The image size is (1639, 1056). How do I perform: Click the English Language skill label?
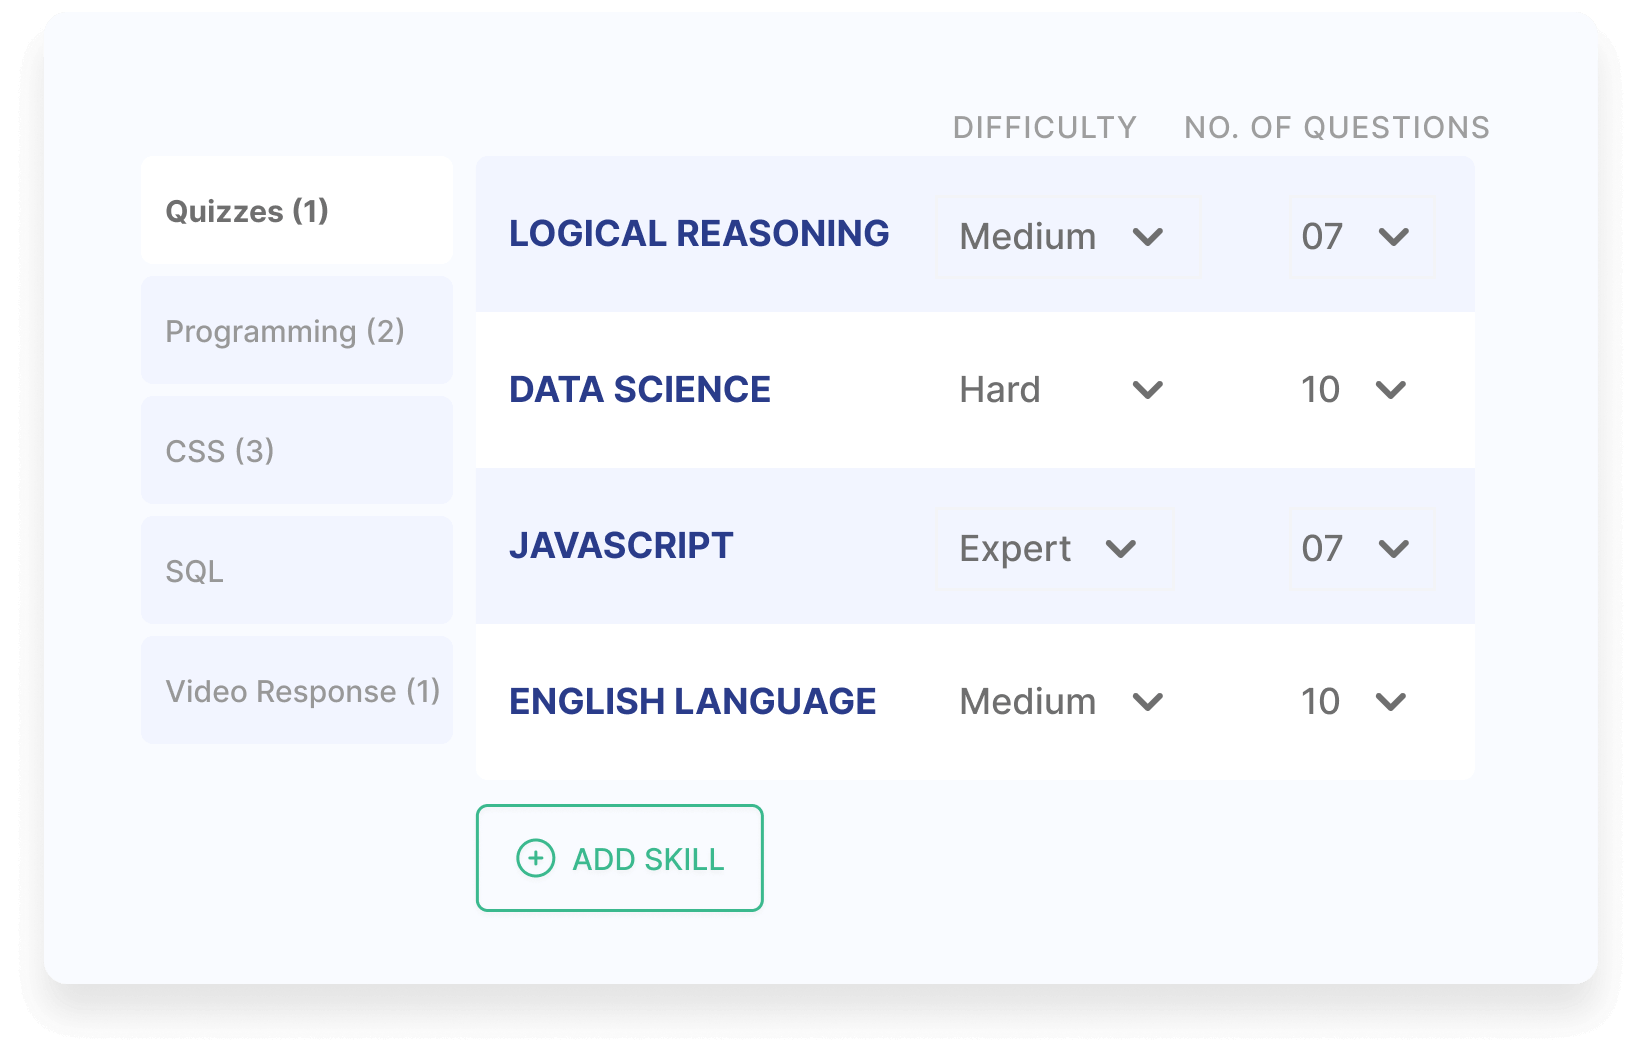692,701
